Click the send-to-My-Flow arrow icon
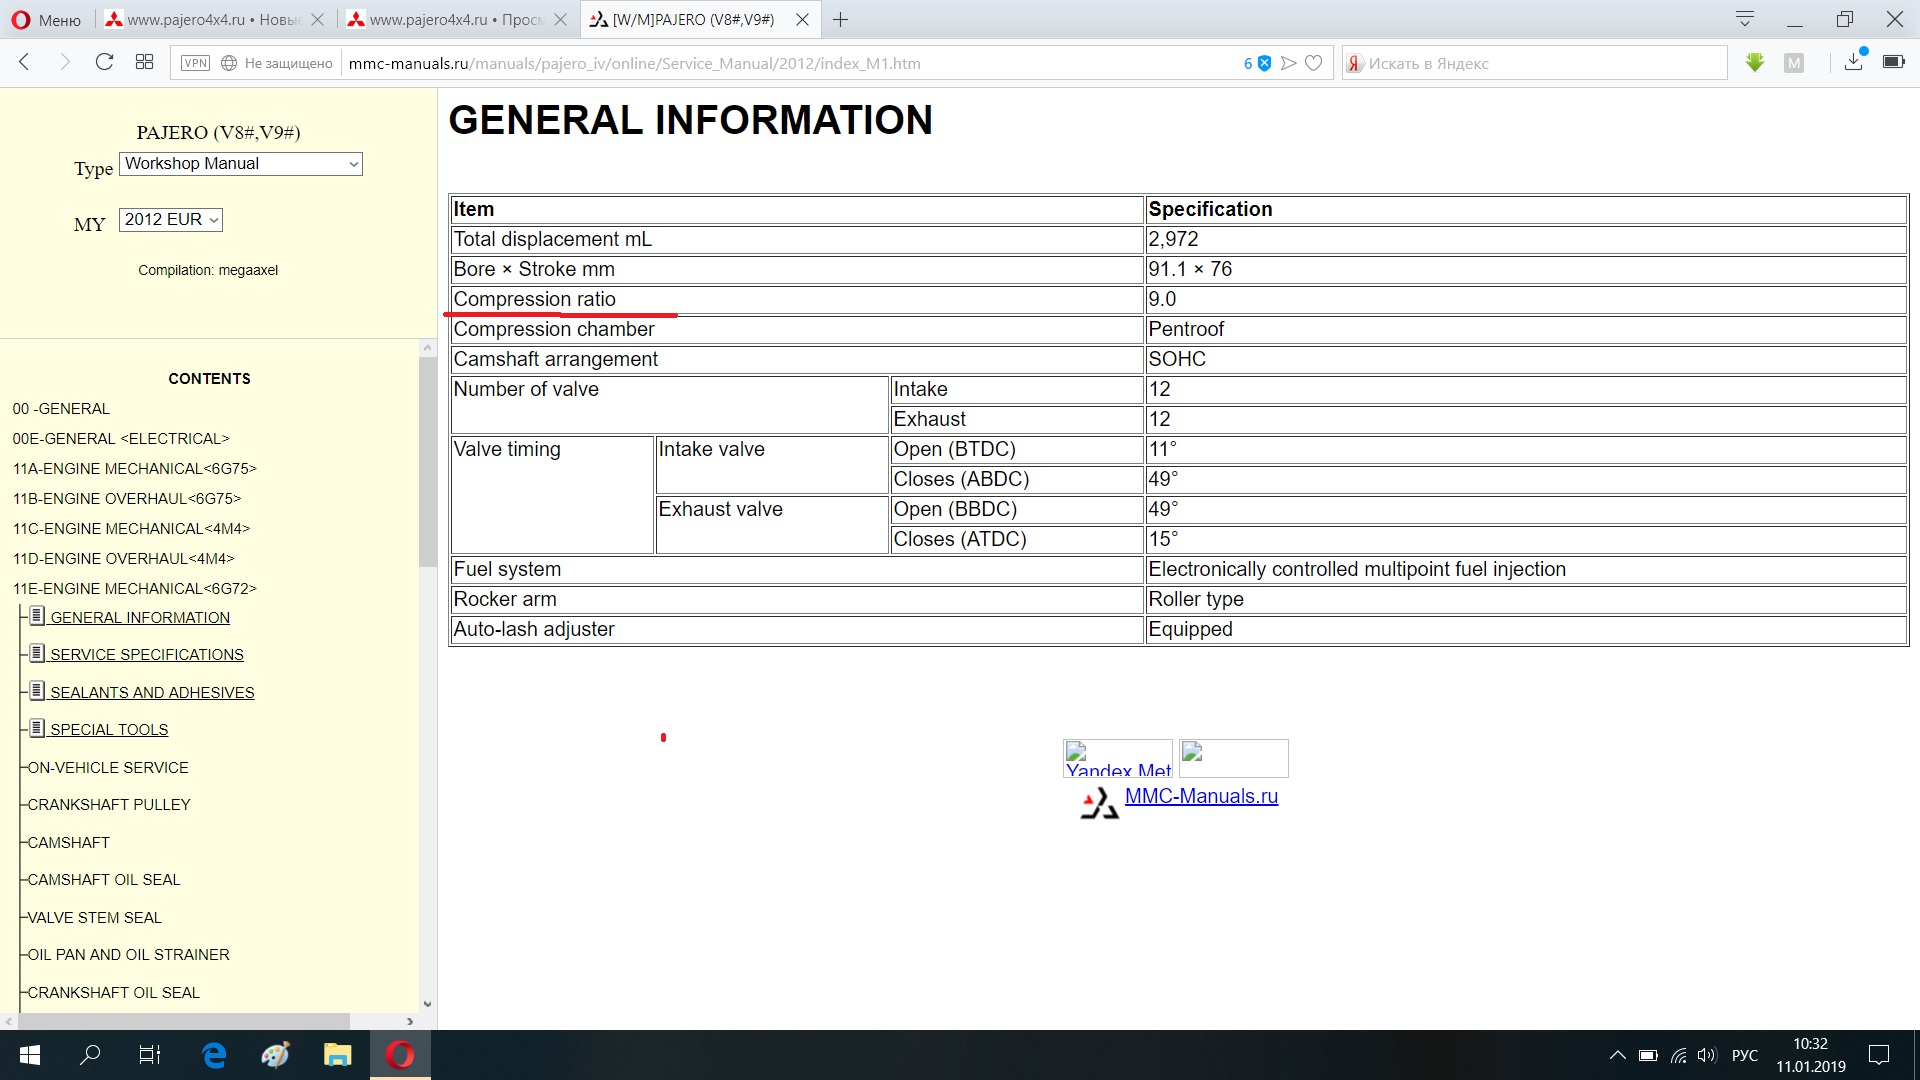Image resolution: width=1920 pixels, height=1080 pixels. 1289,63
